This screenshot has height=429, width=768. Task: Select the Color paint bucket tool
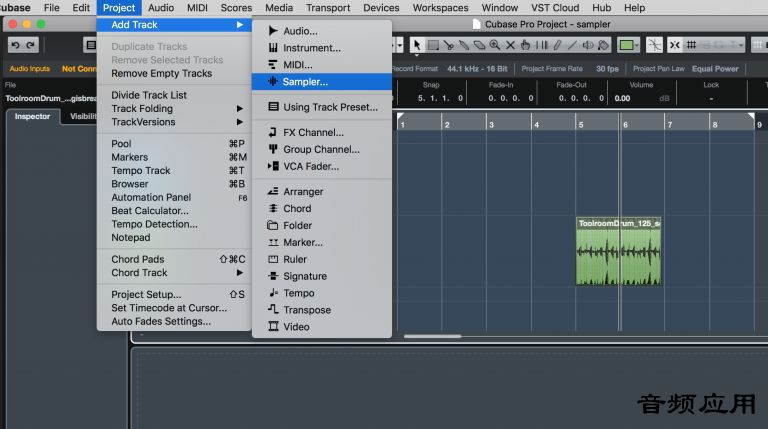pyautogui.click(x=603, y=45)
